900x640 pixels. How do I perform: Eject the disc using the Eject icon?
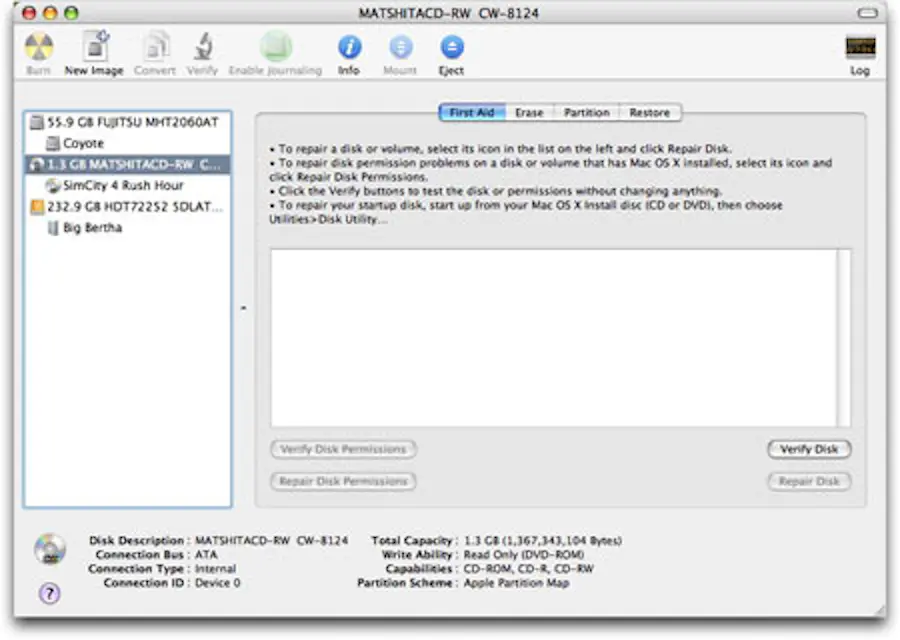click(x=451, y=50)
